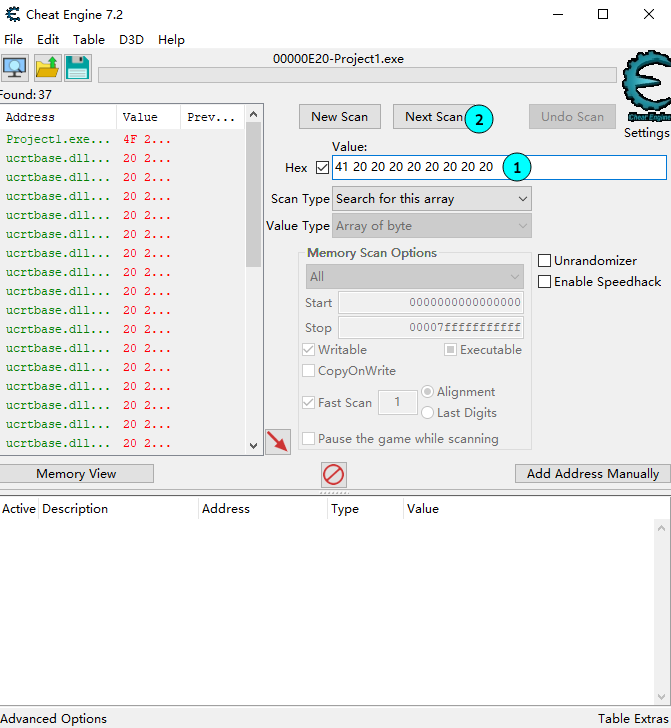The image size is (671, 728).
Task: Select the Alignment radio button
Action: click(427, 392)
